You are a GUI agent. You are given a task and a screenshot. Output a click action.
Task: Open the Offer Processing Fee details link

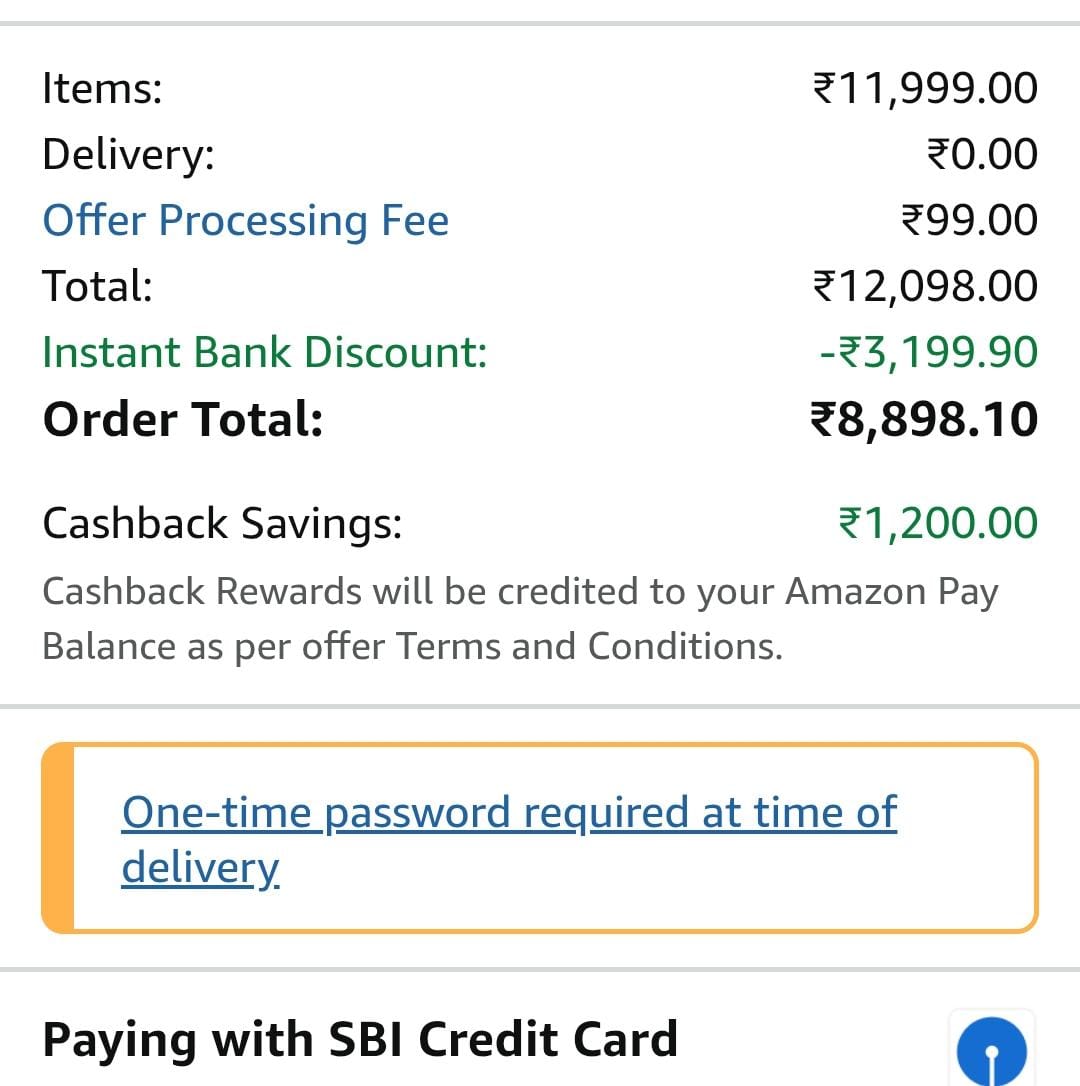click(245, 220)
